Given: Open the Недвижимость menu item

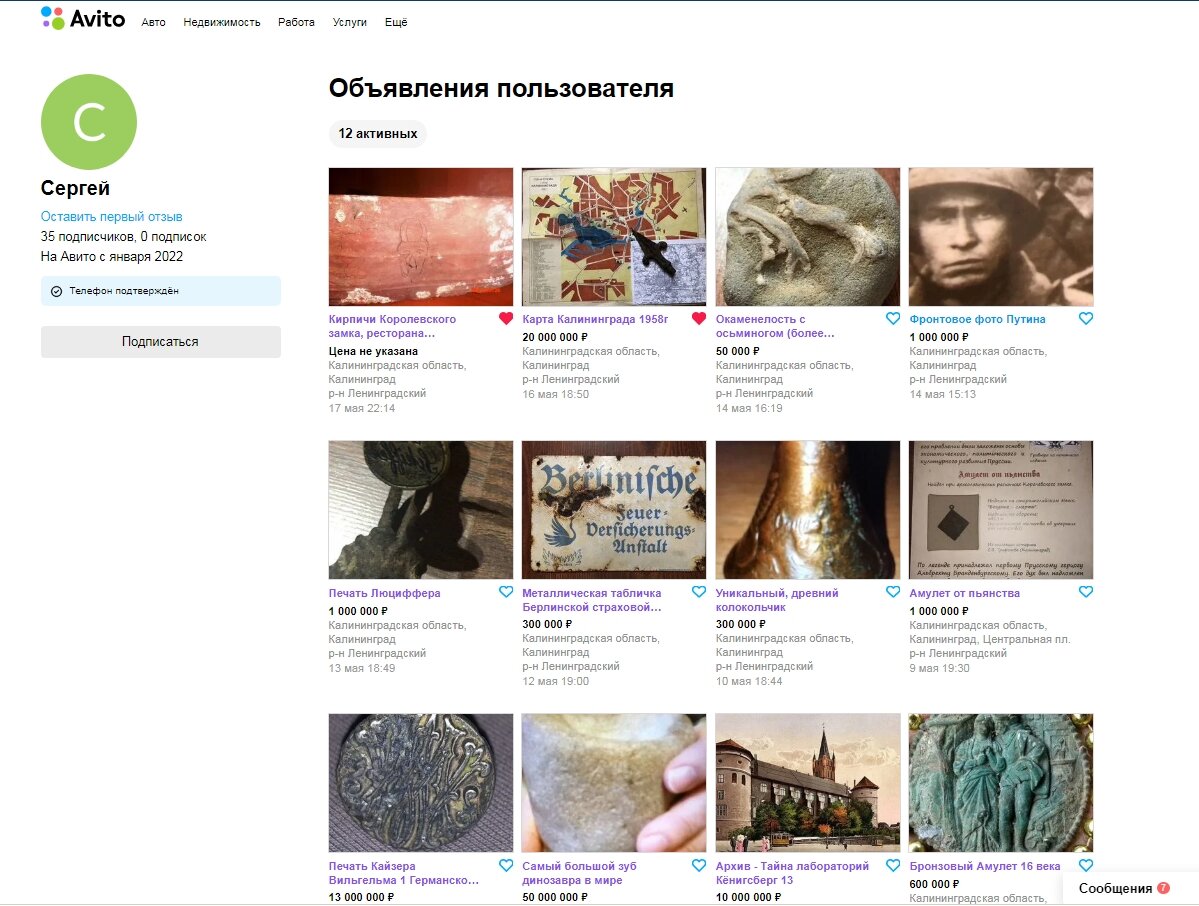Looking at the screenshot, I should [220, 21].
